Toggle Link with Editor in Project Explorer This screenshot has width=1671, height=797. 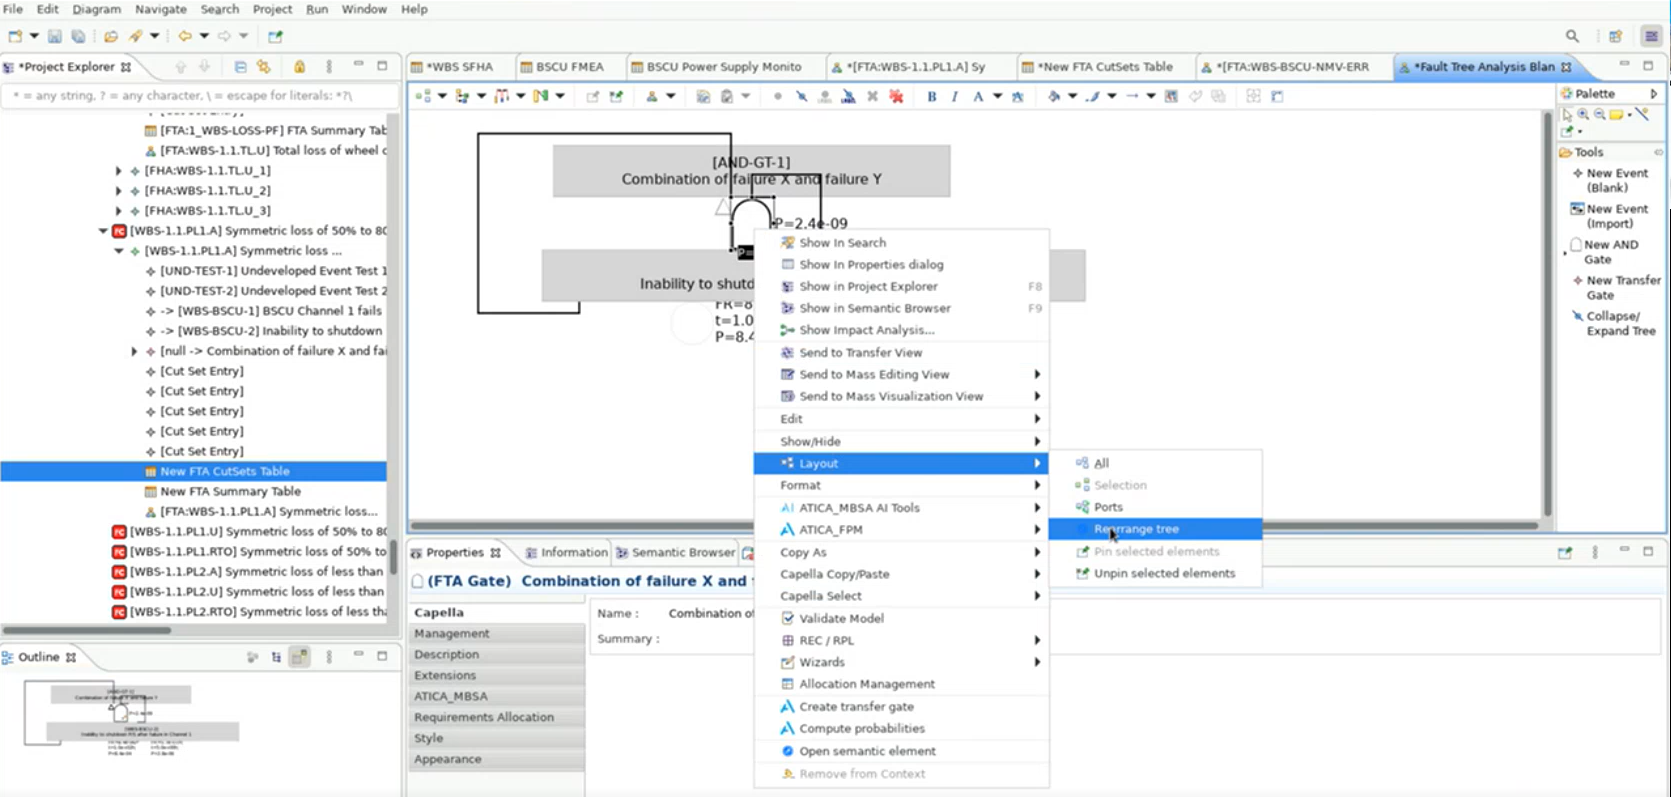tap(264, 67)
